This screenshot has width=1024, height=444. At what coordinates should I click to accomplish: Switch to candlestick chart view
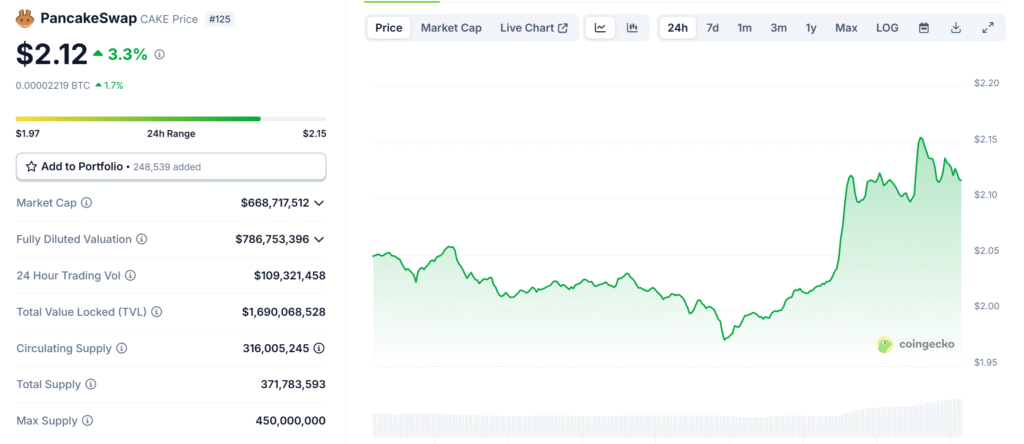[632, 28]
